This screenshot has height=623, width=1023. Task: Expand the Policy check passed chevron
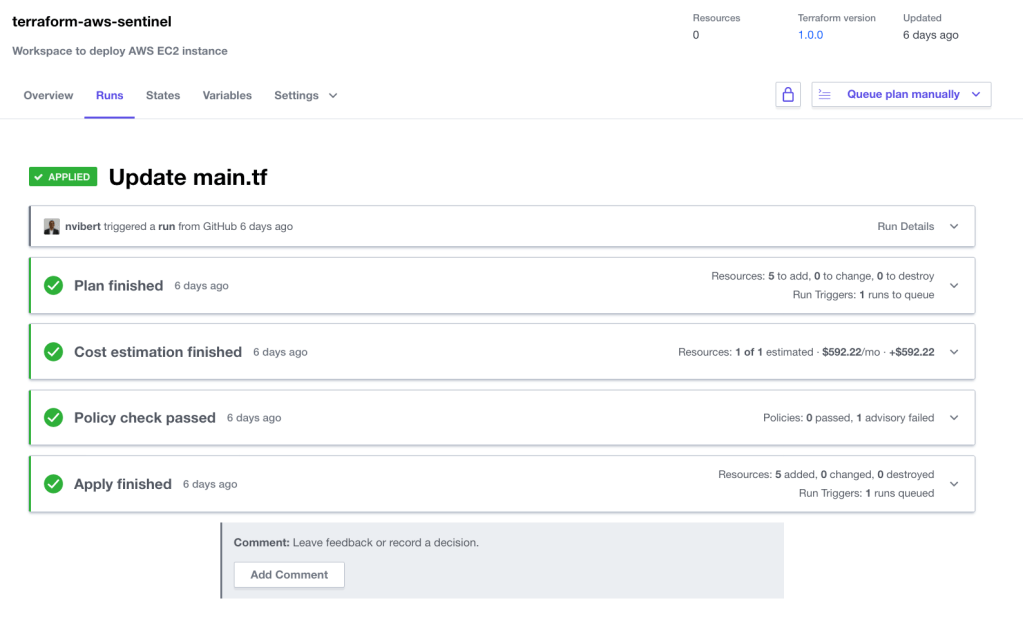tap(954, 418)
